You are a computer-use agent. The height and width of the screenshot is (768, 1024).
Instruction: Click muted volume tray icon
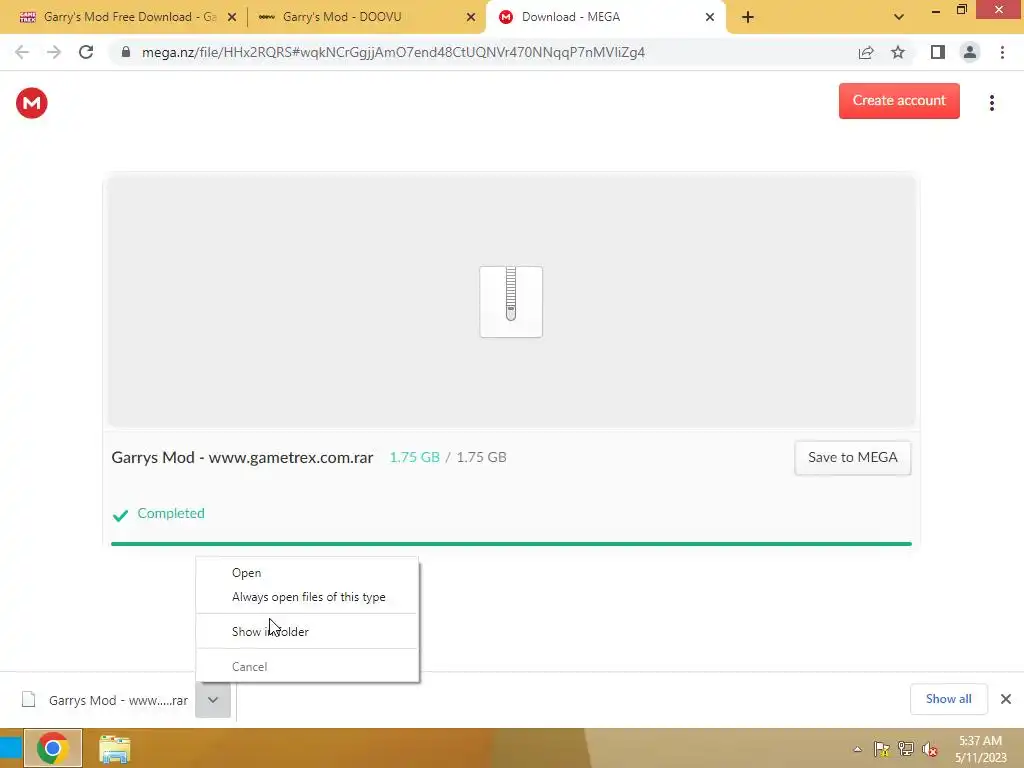click(930, 749)
